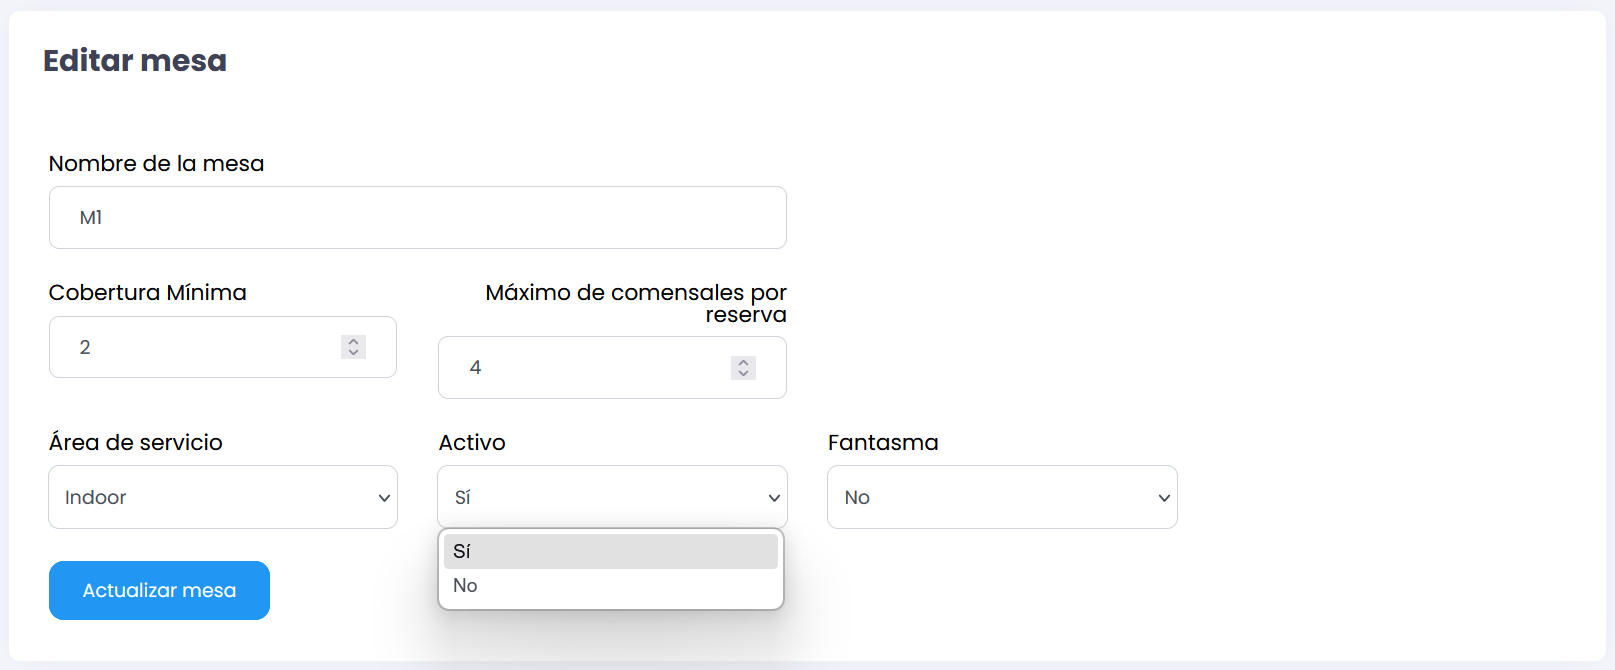Expand the Fantasma dropdown
Screen dimensions: 1615x670
pyautogui.click(x=1002, y=497)
